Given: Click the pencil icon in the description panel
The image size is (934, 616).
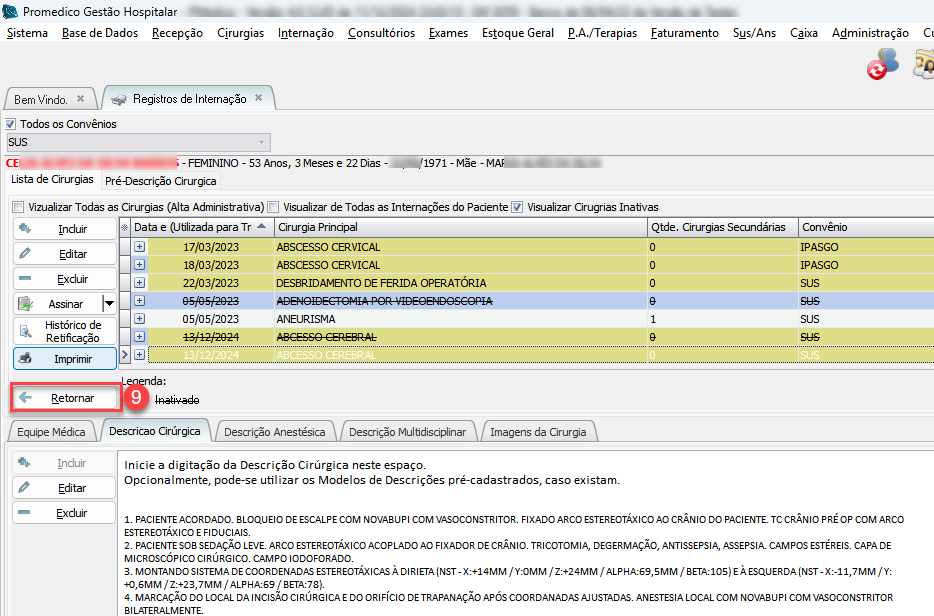Looking at the screenshot, I should click(x=24, y=487).
